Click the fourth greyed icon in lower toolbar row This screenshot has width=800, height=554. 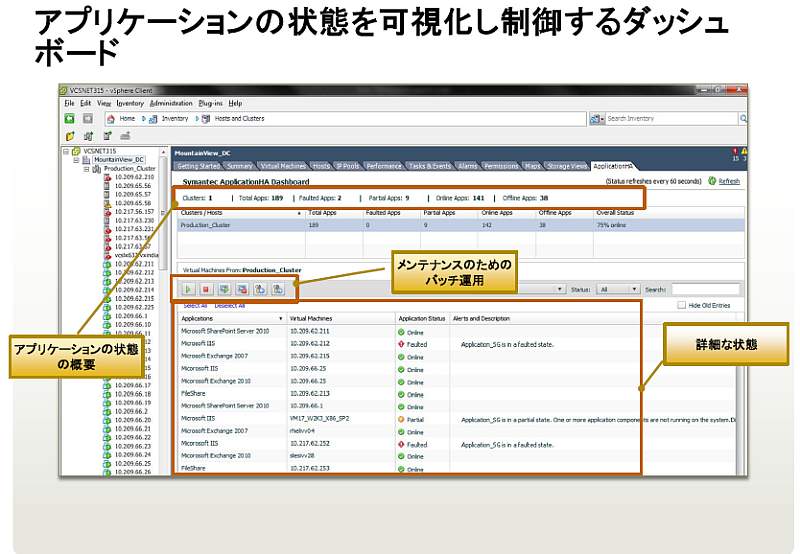(x=126, y=136)
